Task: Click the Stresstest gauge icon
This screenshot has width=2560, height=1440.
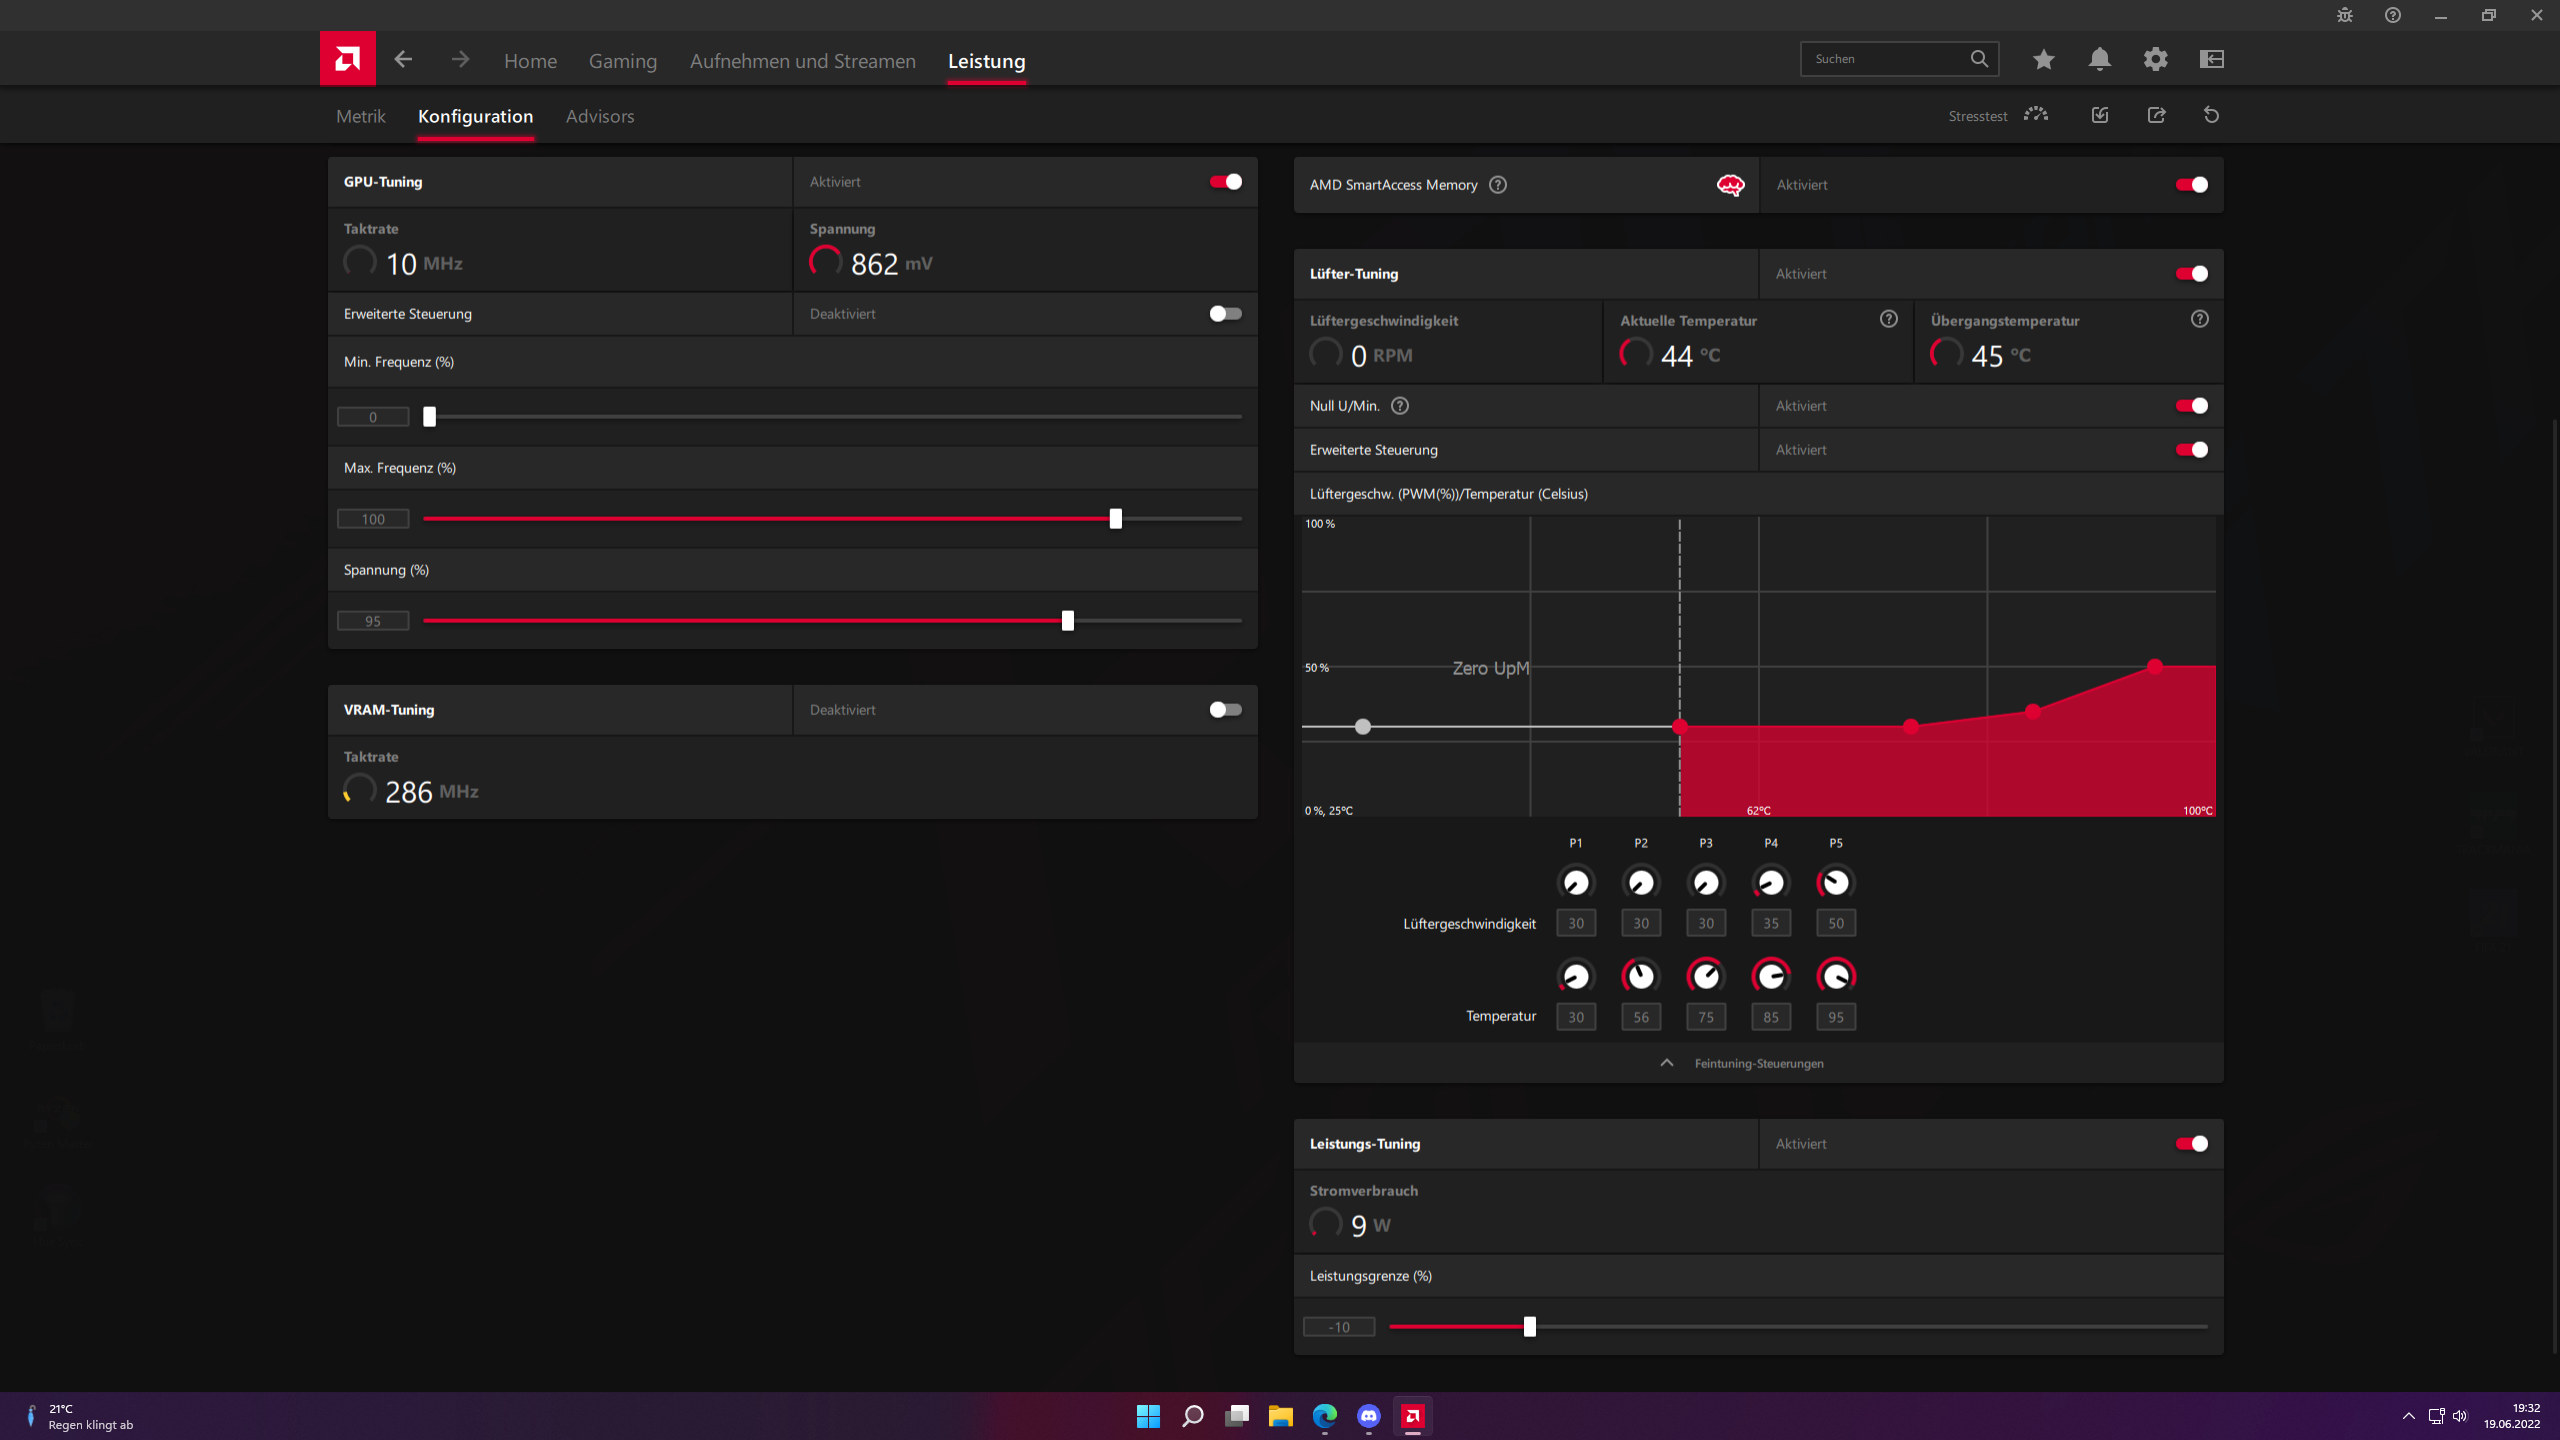Action: coord(2036,115)
